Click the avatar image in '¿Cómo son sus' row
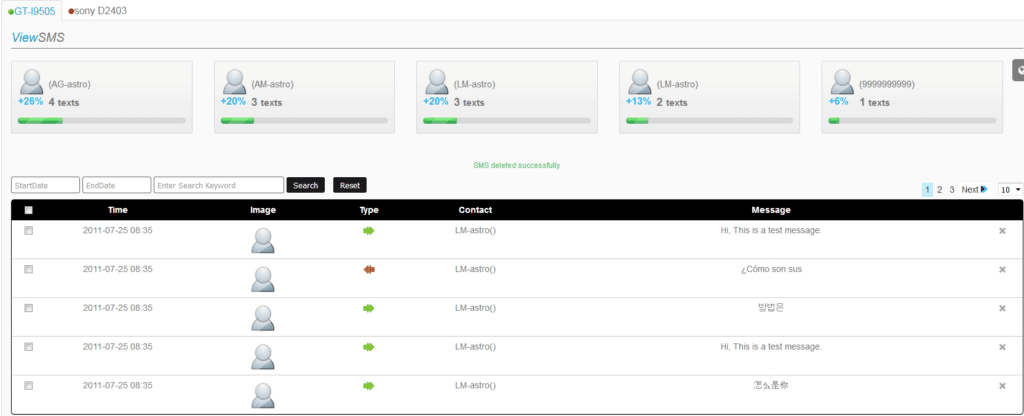The width and height of the screenshot is (1024, 416). [263, 279]
